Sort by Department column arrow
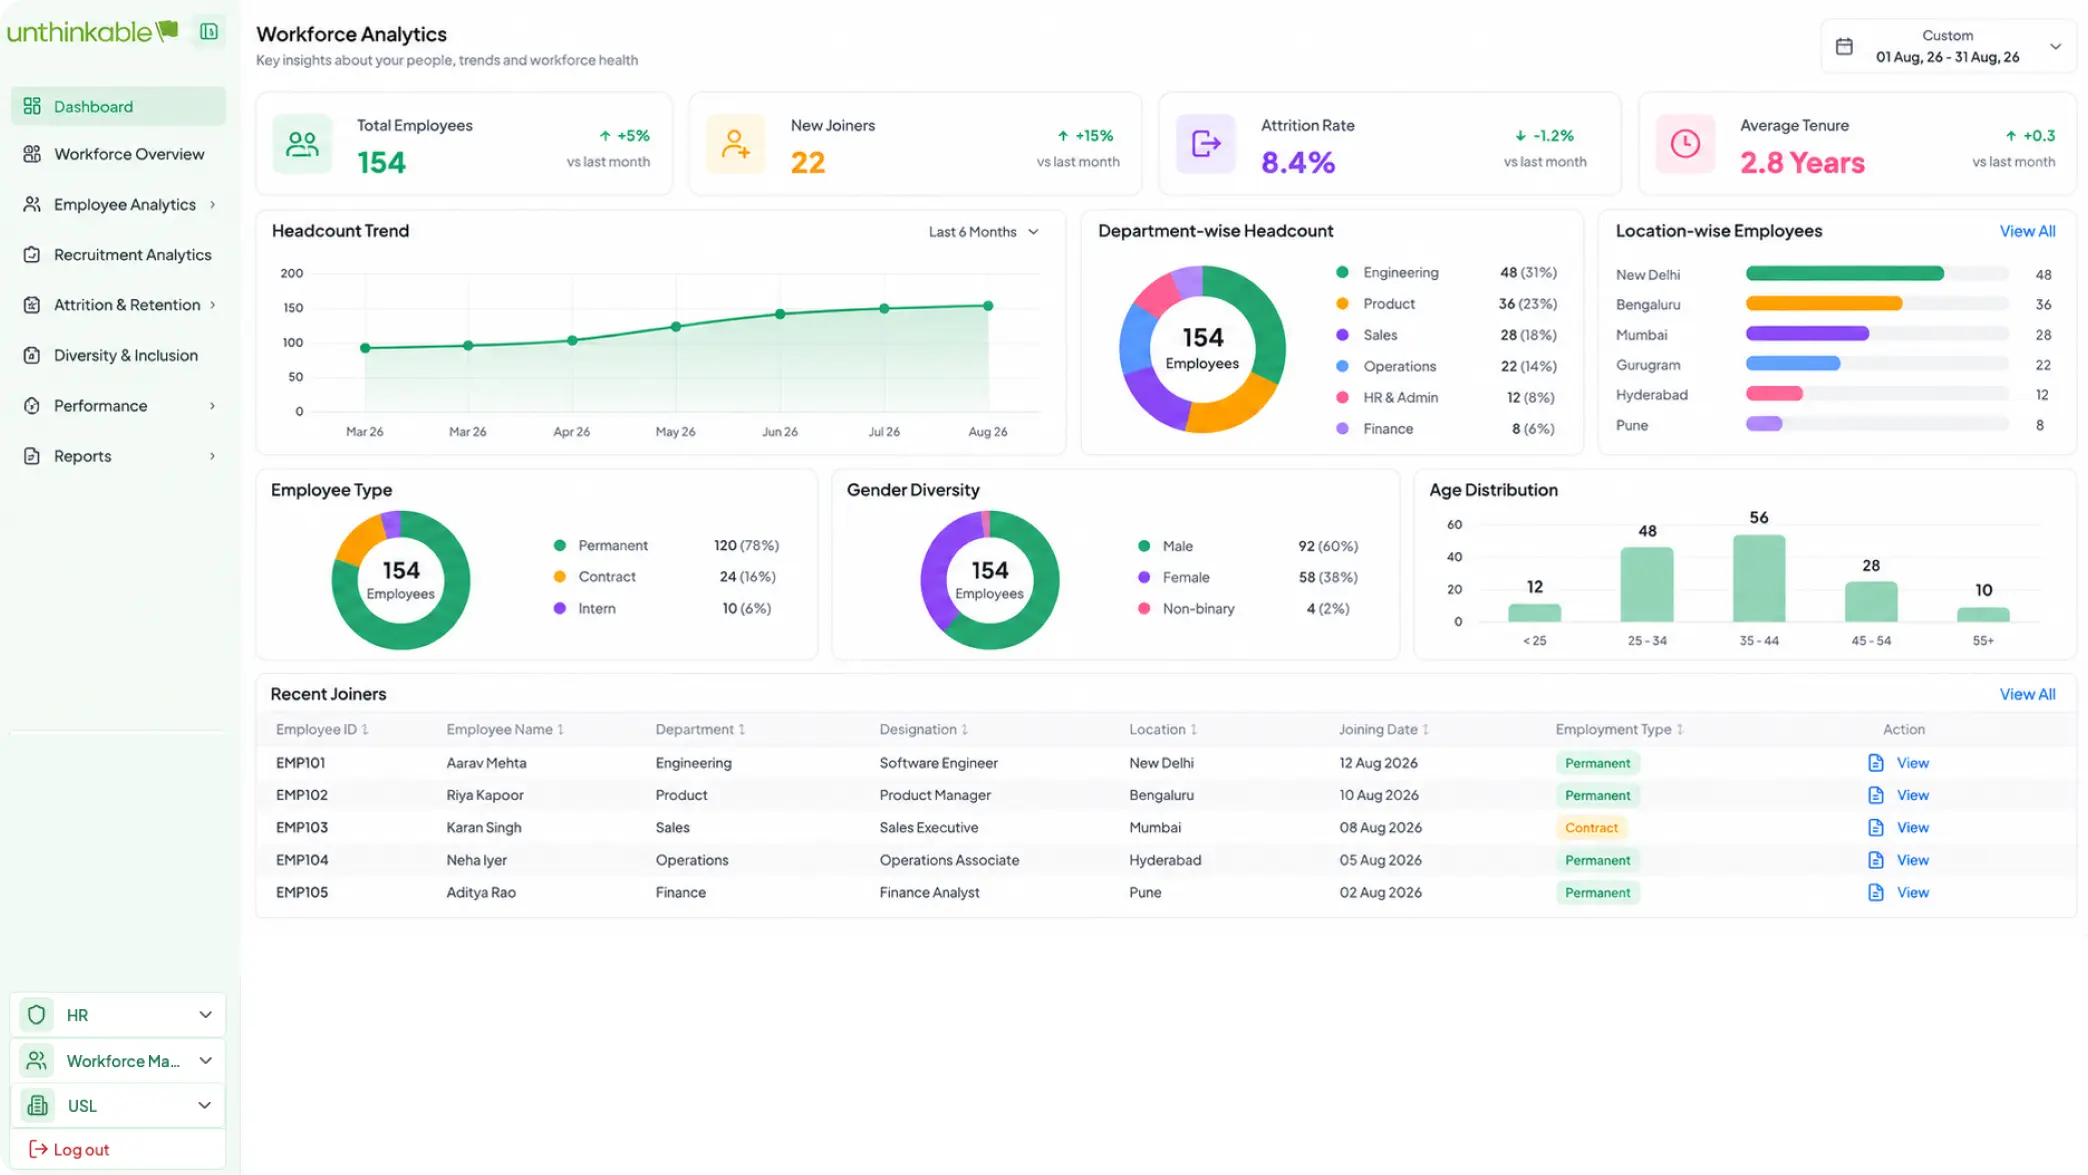The height and width of the screenshot is (1175, 2088). (741, 730)
